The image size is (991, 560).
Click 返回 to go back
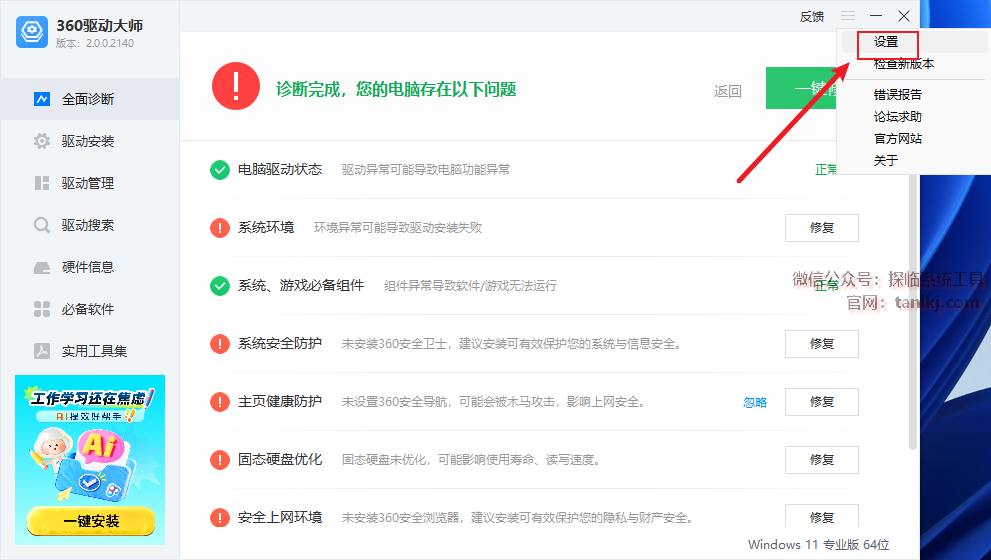(x=727, y=92)
